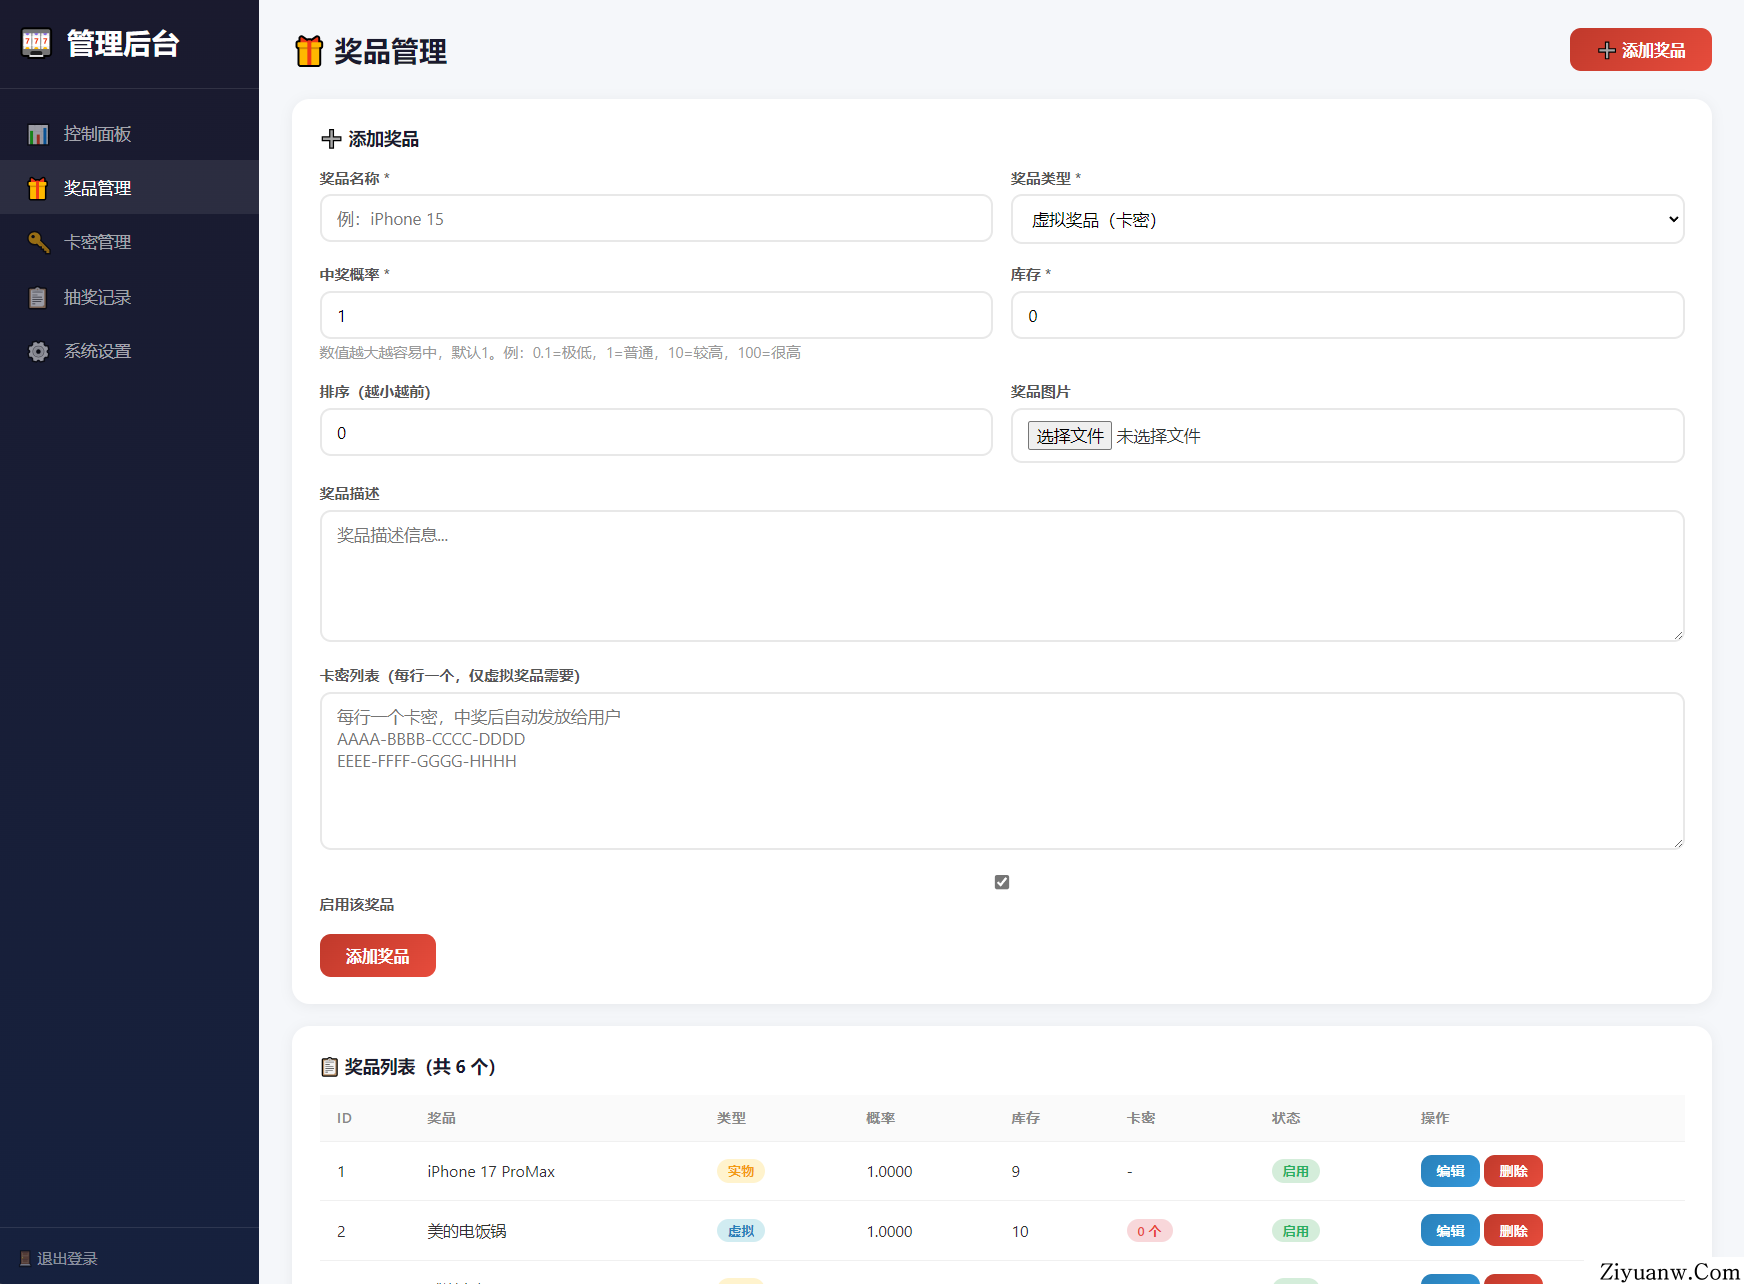This screenshot has height=1284, width=1744.
Task: Click the ID column header
Action: [x=344, y=1118]
